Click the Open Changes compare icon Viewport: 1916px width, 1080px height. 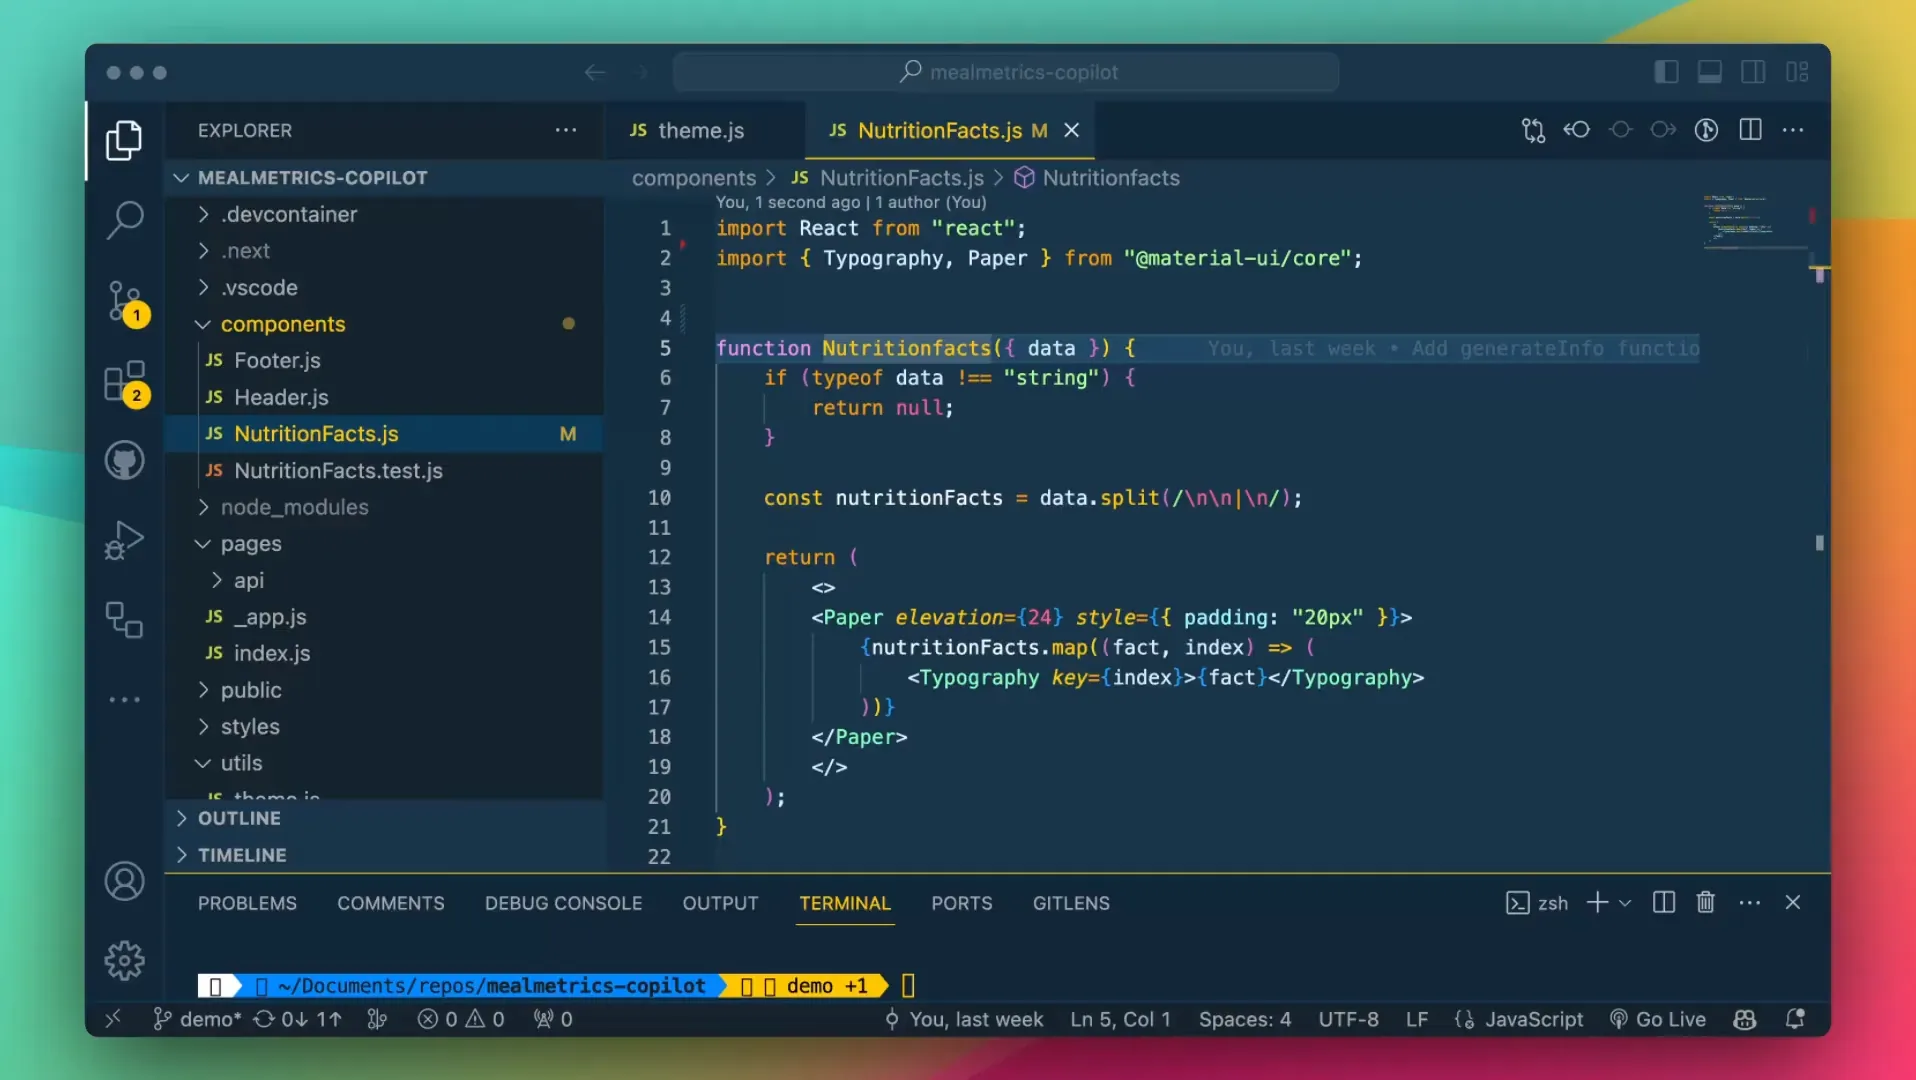pyautogui.click(x=1533, y=130)
